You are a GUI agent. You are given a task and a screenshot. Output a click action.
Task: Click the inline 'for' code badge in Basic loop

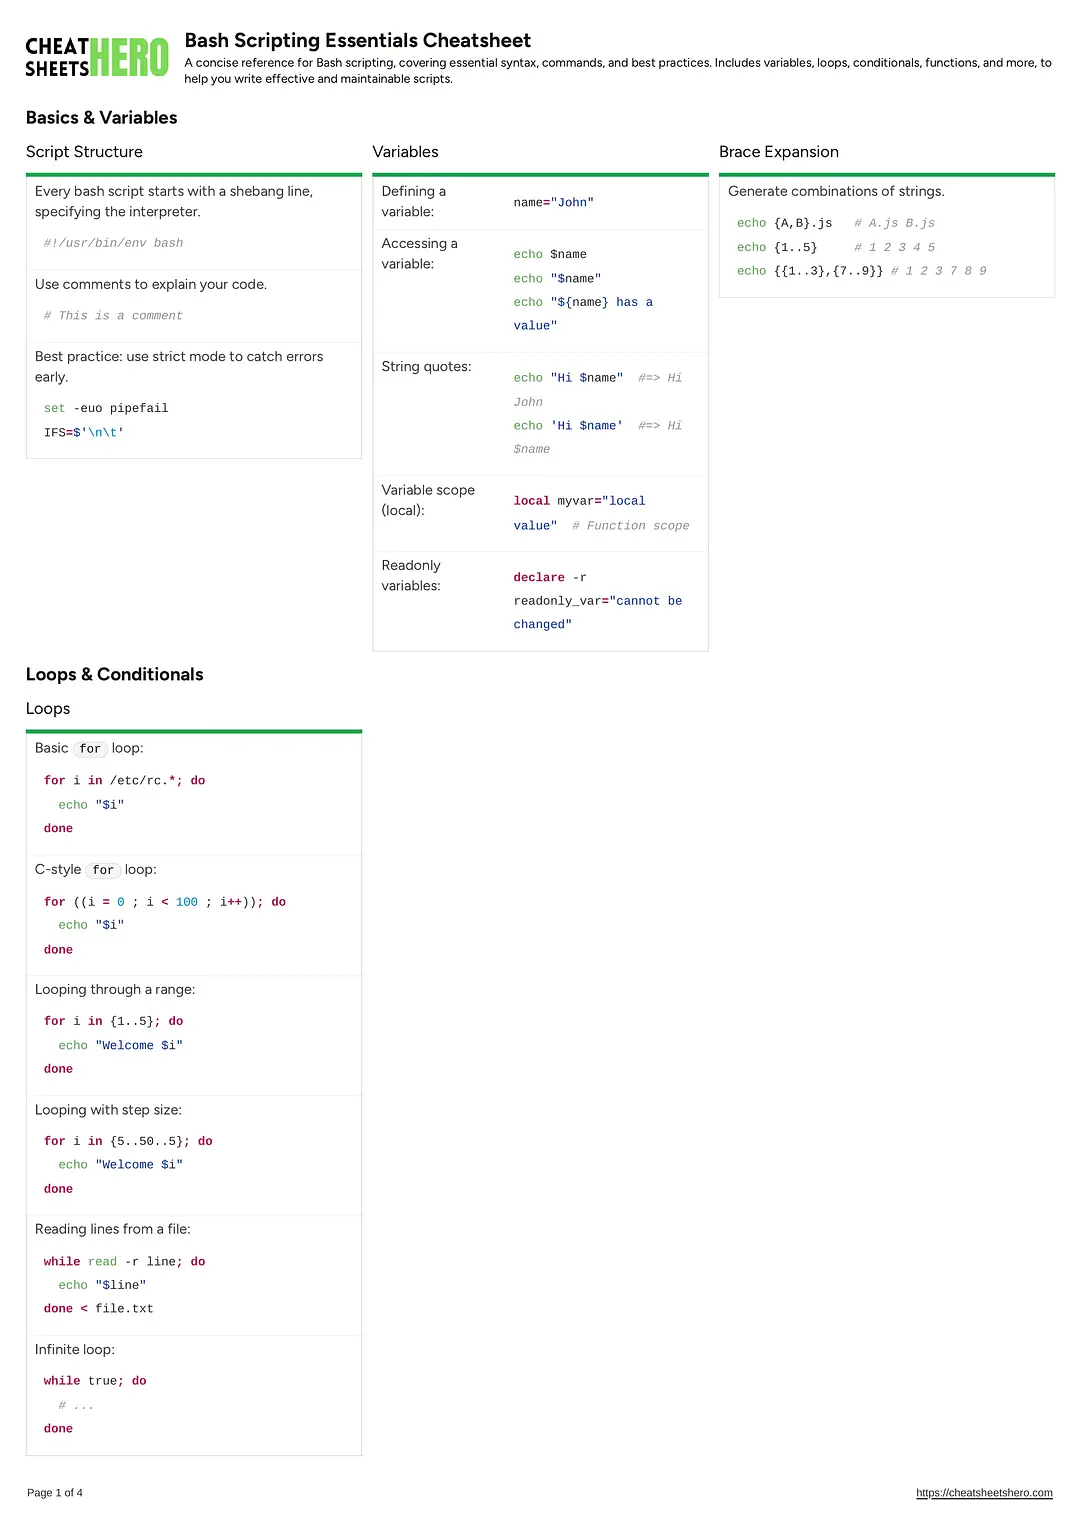pos(90,749)
